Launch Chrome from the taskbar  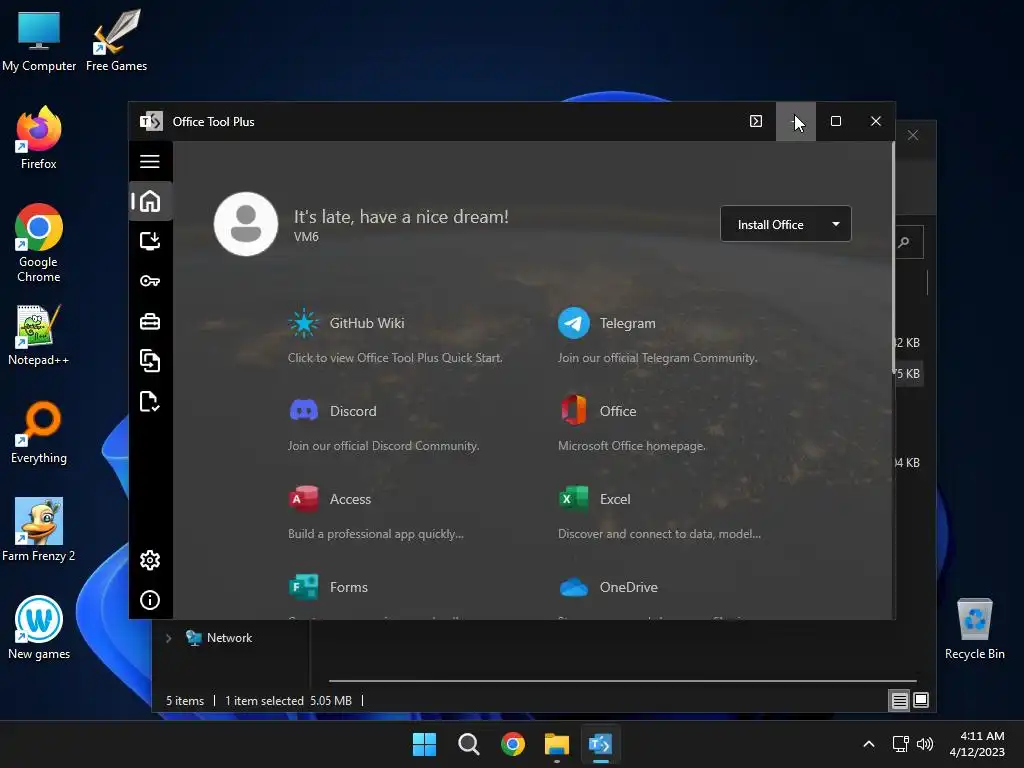click(x=513, y=744)
